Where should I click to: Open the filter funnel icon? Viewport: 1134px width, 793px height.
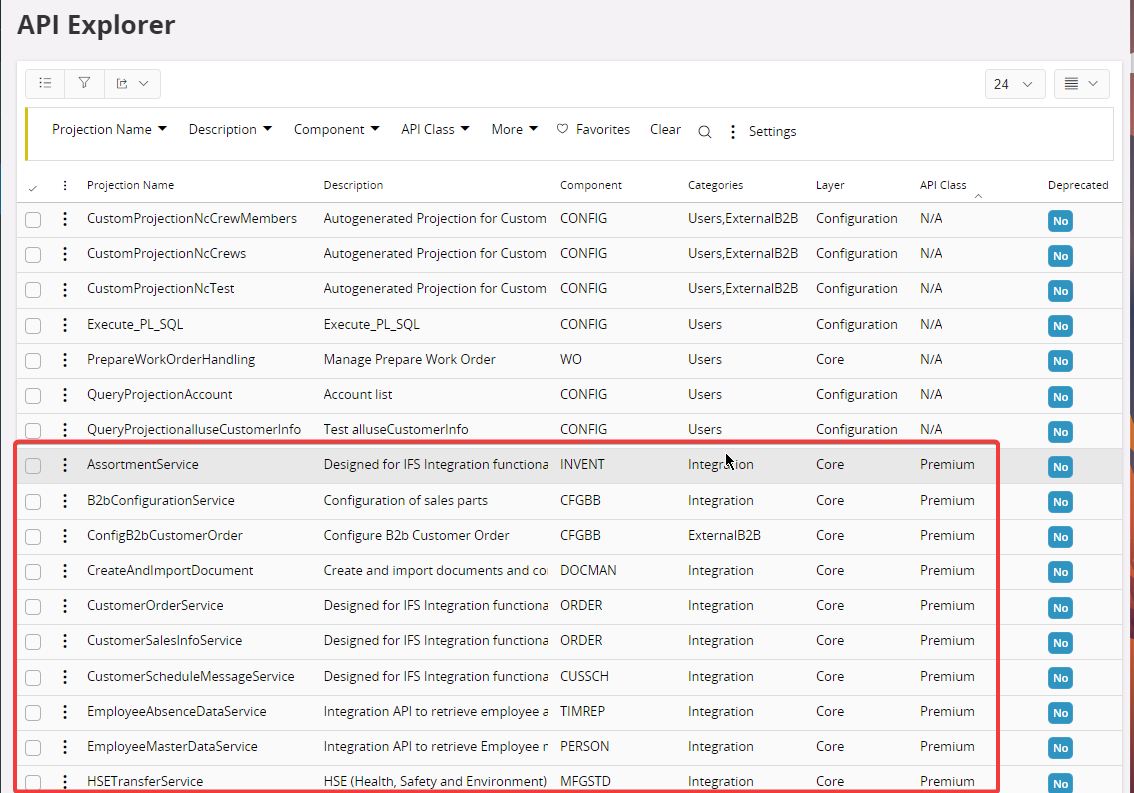[84, 84]
